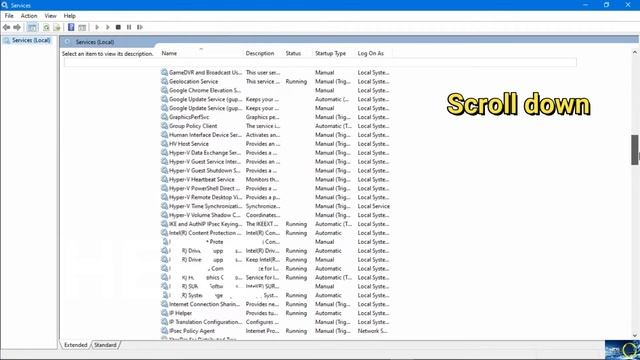The image size is (640, 360).
Task: Toggle the Show/Hide Console Tree icon
Action: coord(32,27)
